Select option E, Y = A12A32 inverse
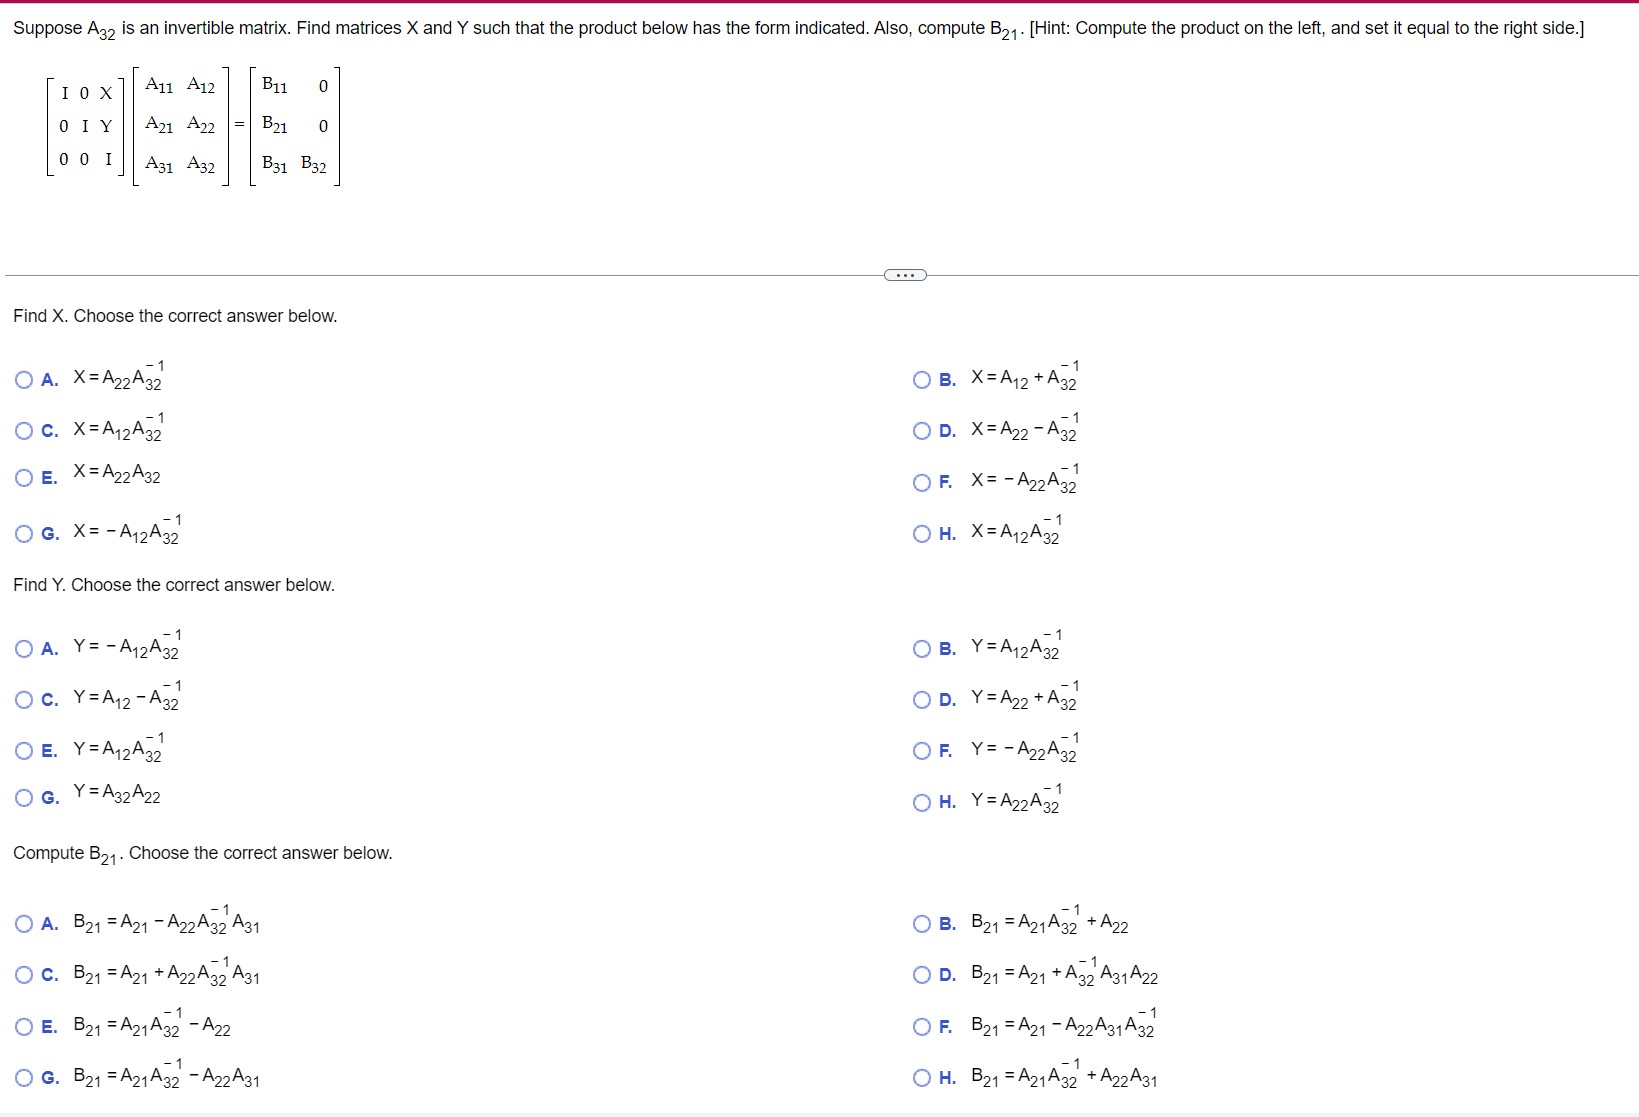 pos(23,750)
